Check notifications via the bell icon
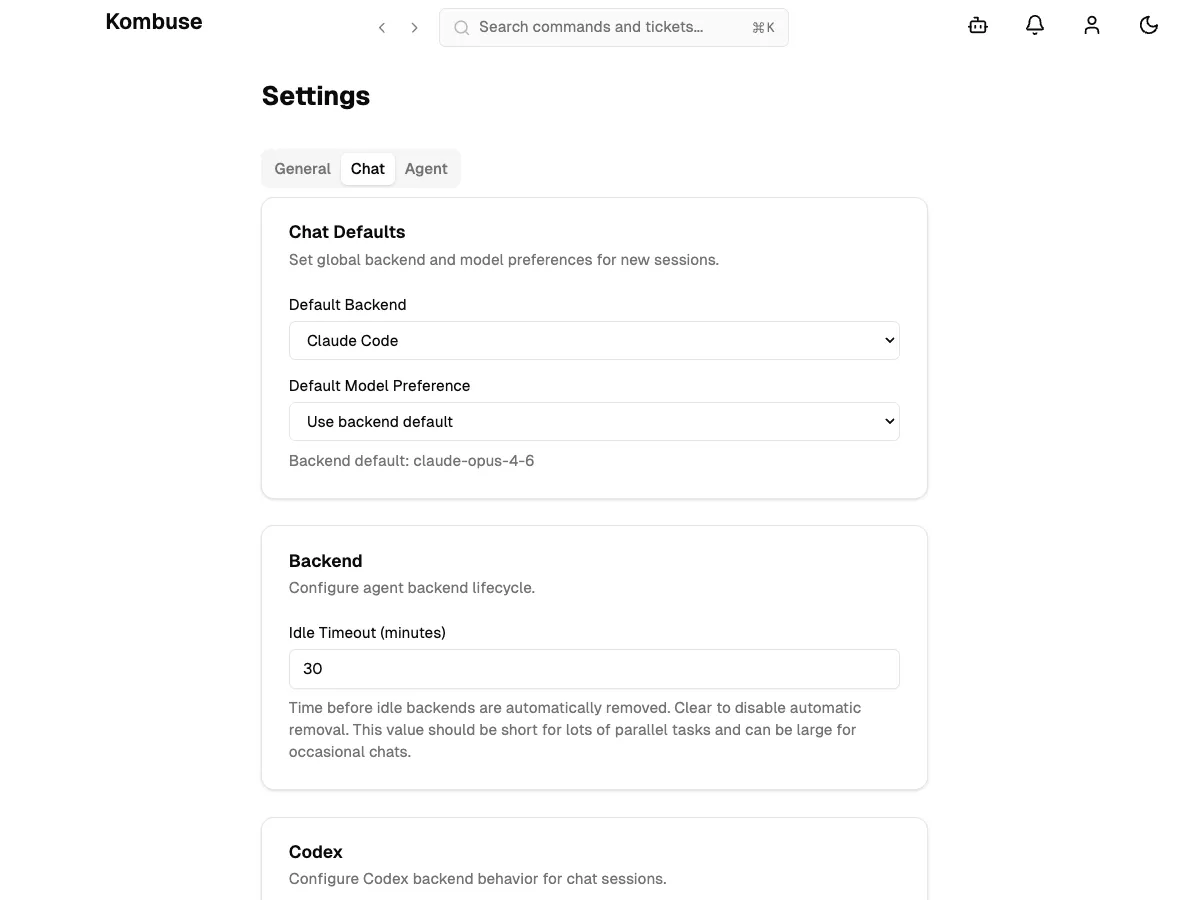Image resolution: width=1200 pixels, height=900 pixels. tap(1034, 25)
